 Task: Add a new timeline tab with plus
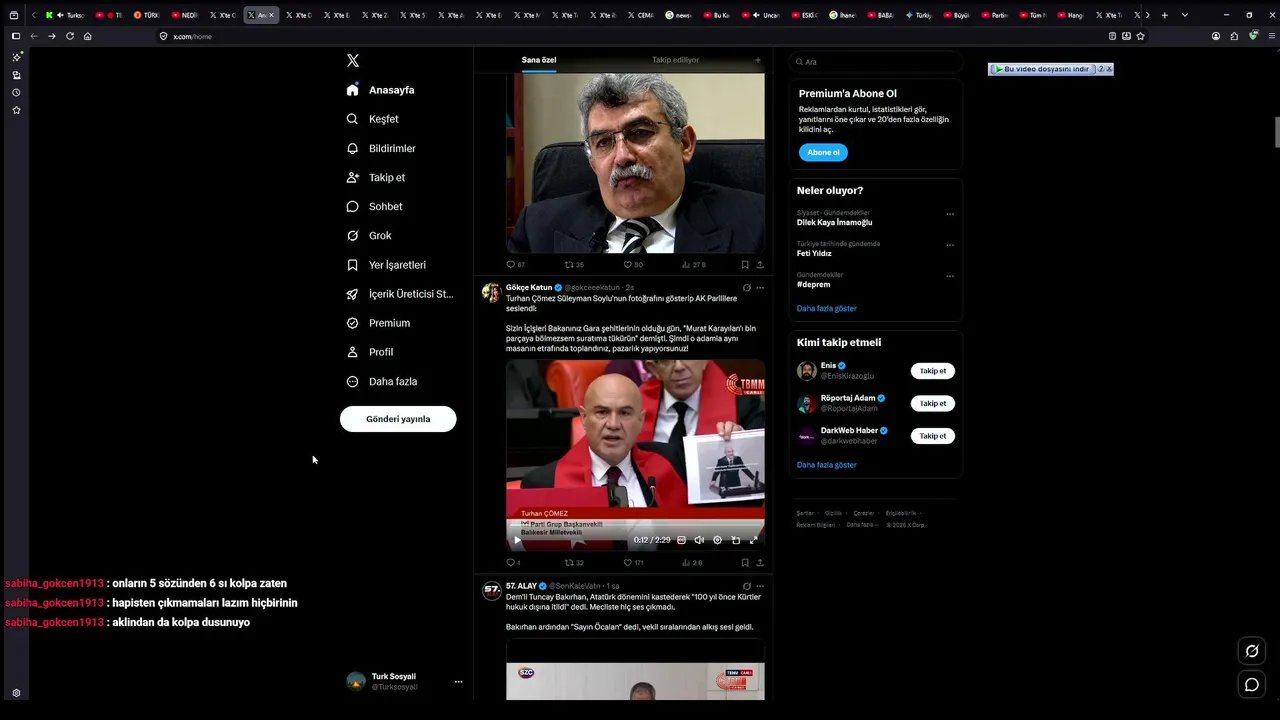757,60
